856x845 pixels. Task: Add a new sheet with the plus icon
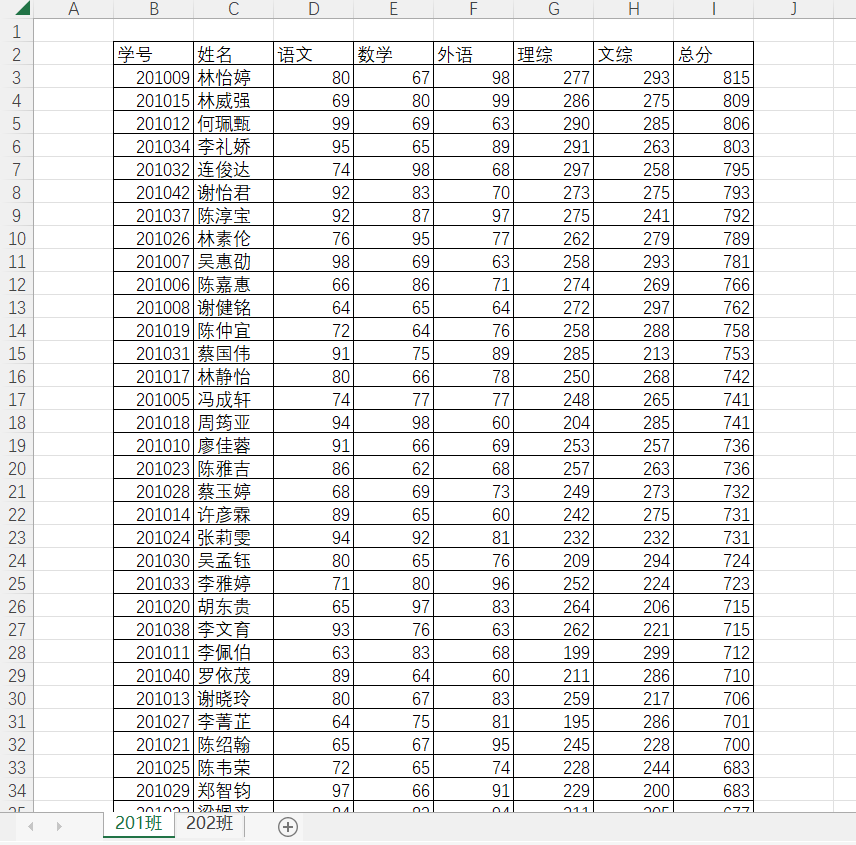coord(288,826)
